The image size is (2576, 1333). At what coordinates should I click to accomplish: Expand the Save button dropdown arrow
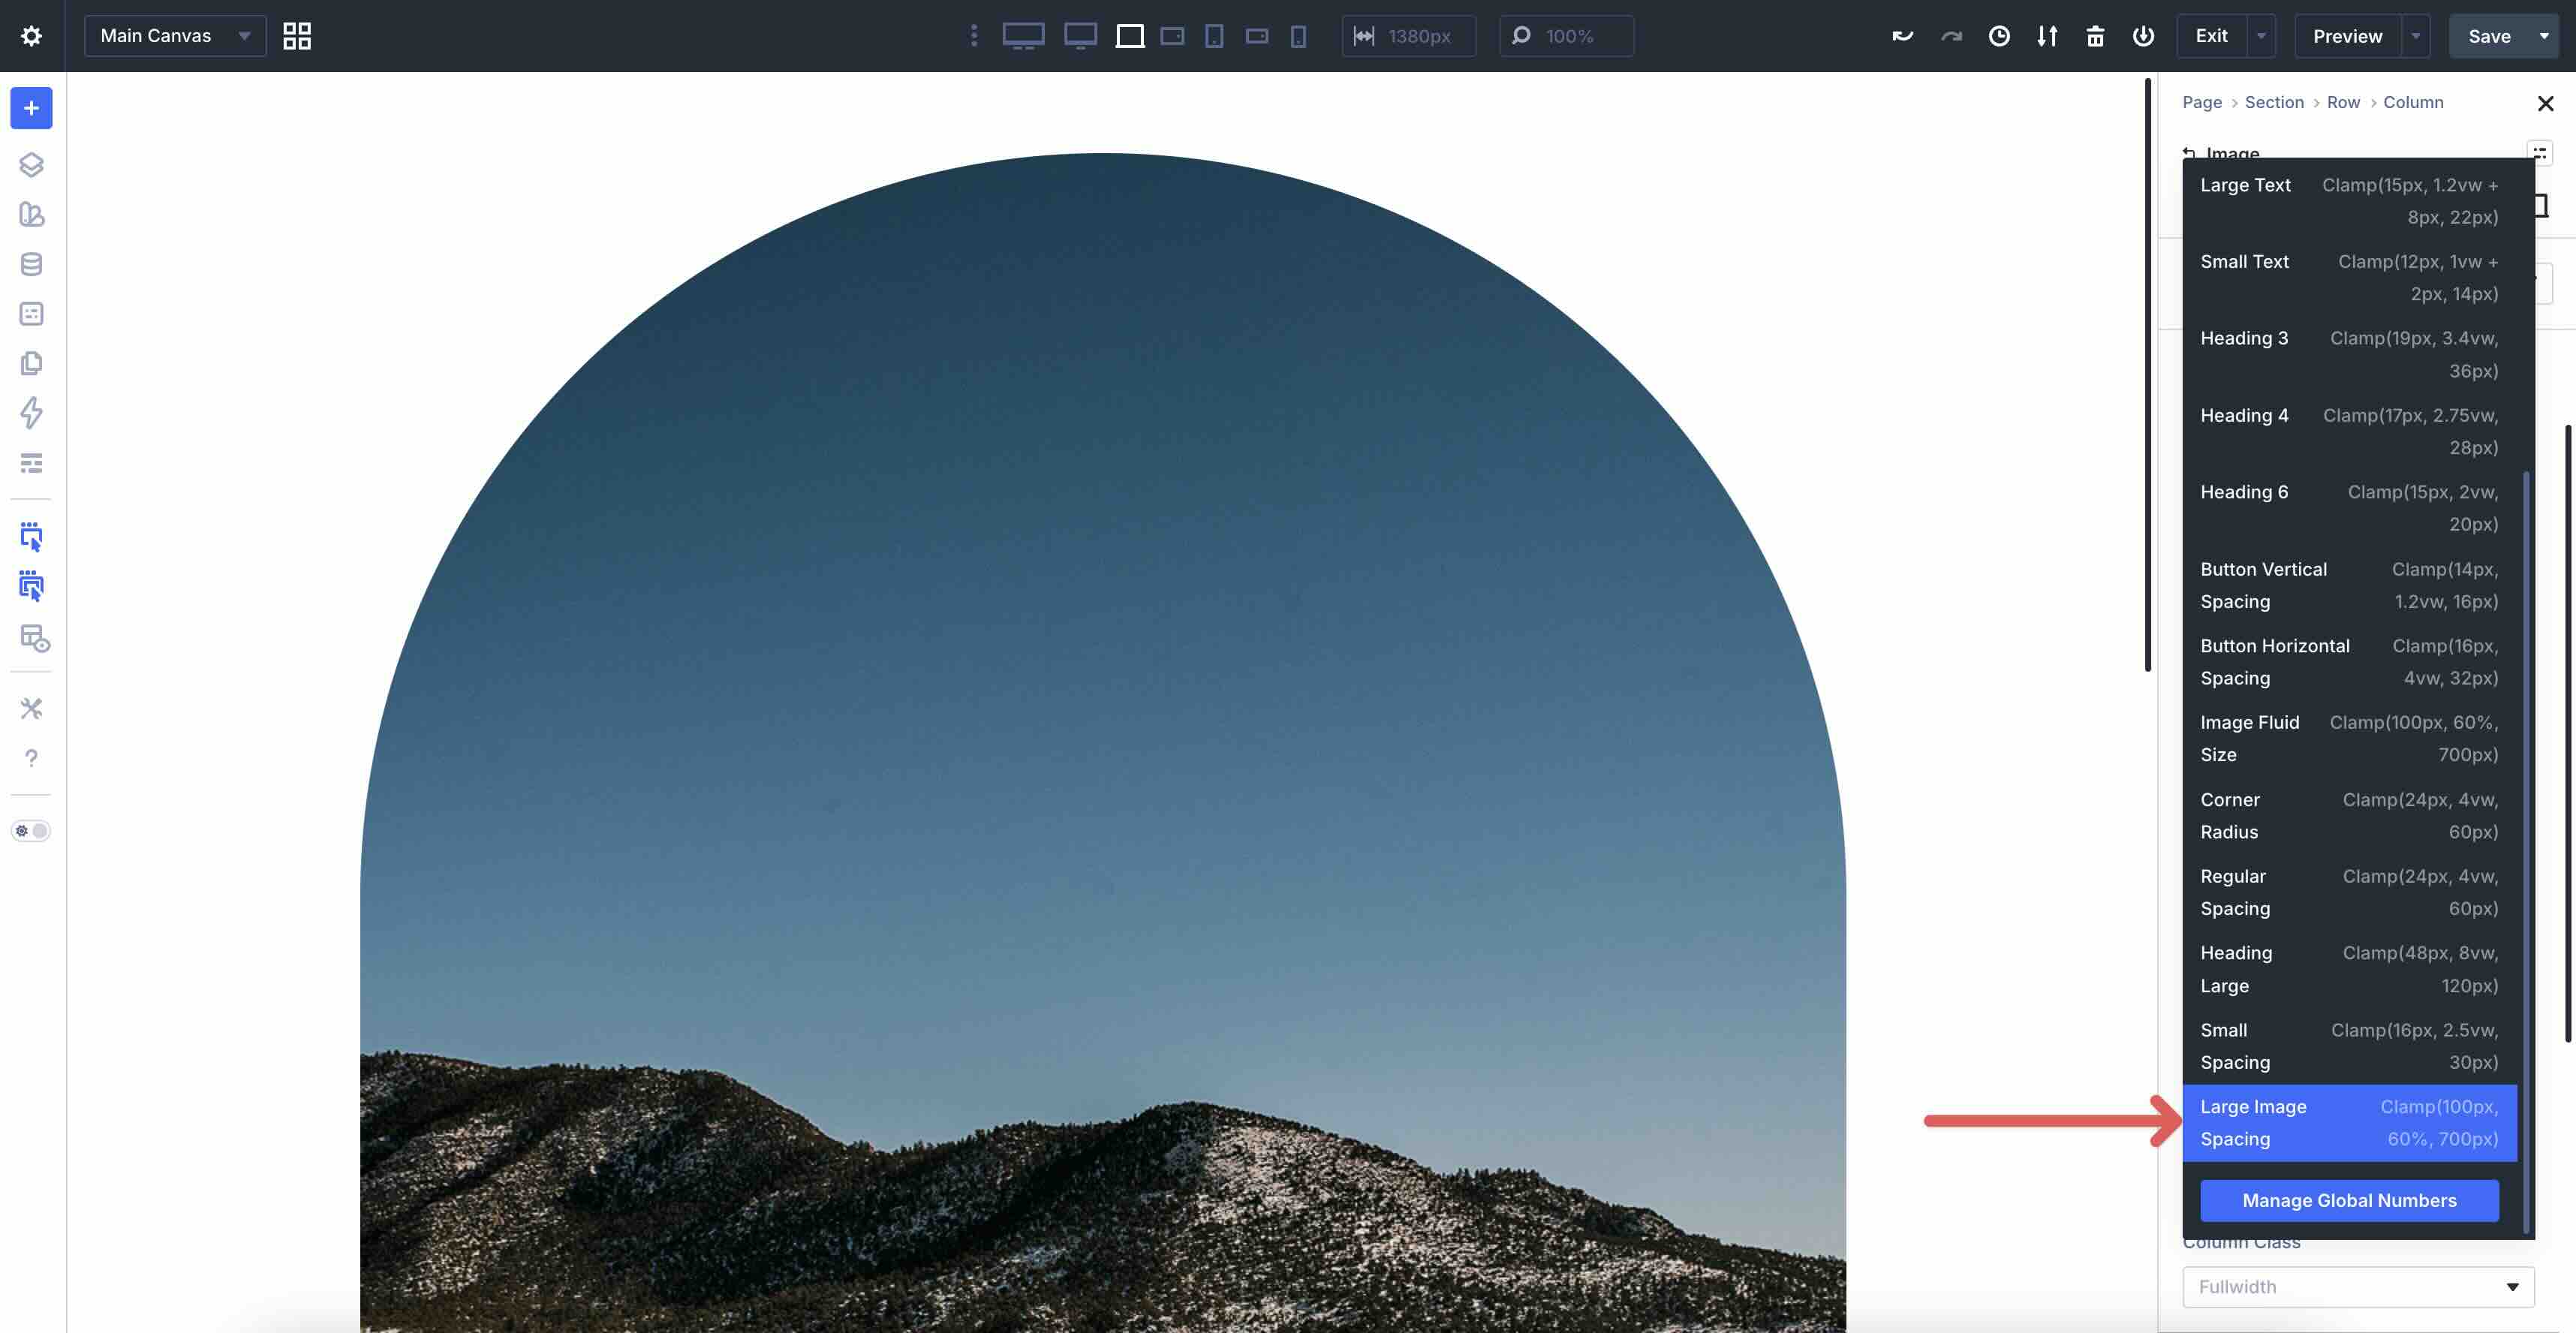[x=2545, y=36]
